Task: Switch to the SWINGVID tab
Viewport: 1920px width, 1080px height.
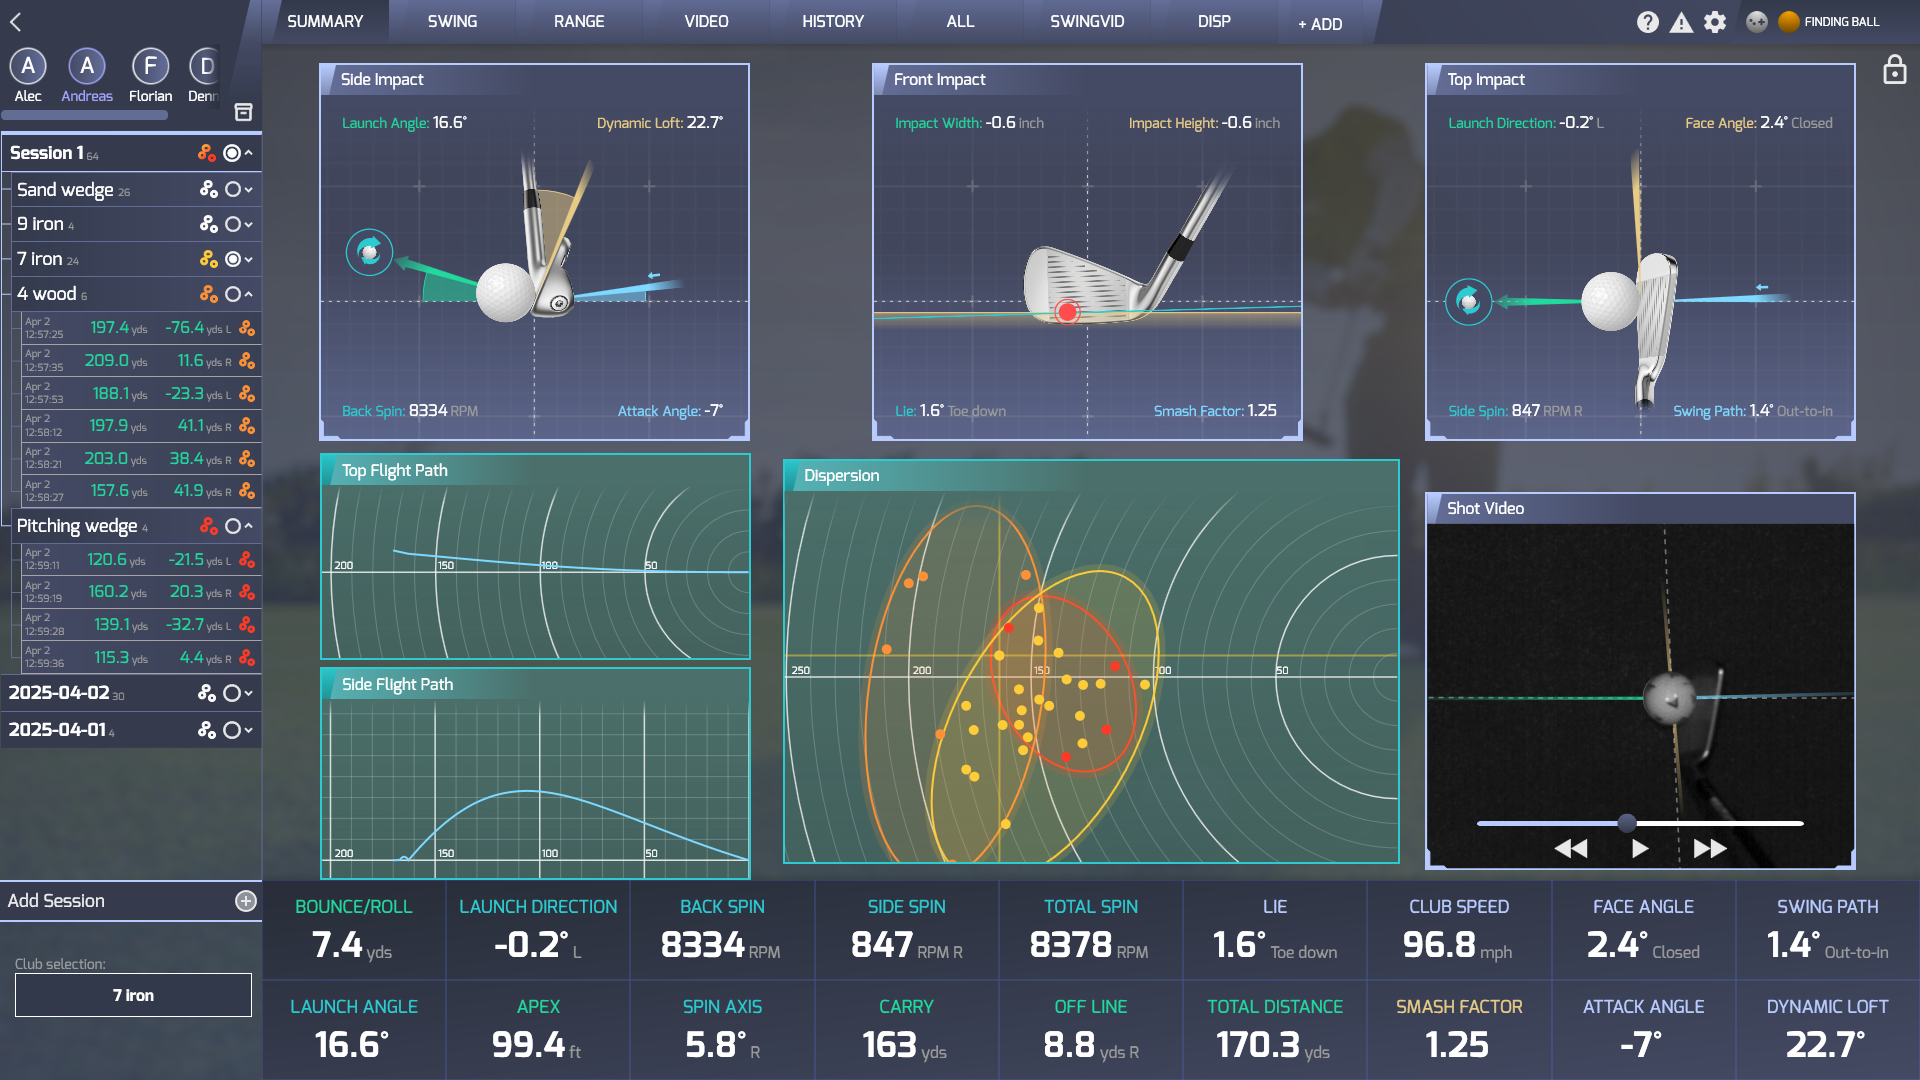Action: [1087, 21]
